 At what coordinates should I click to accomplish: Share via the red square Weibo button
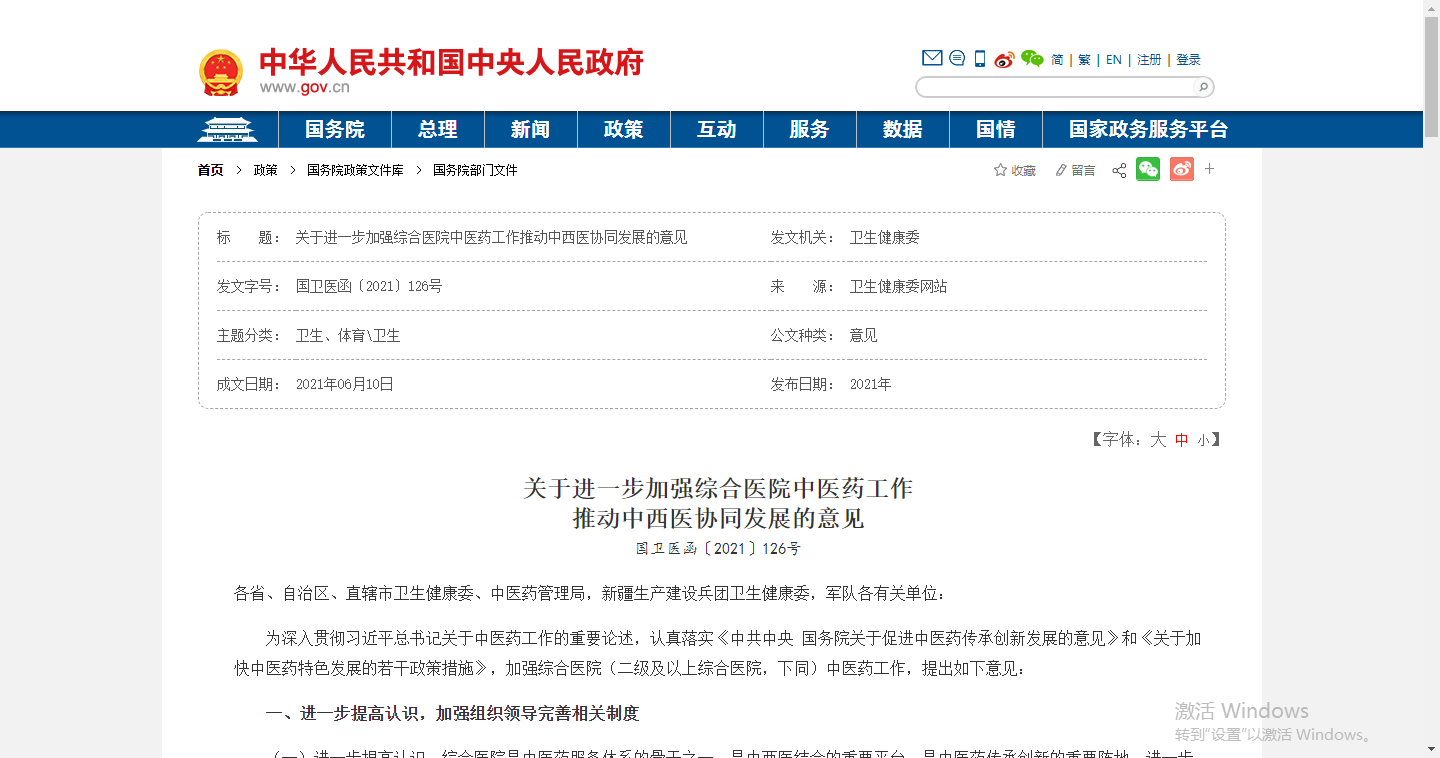(x=1182, y=170)
